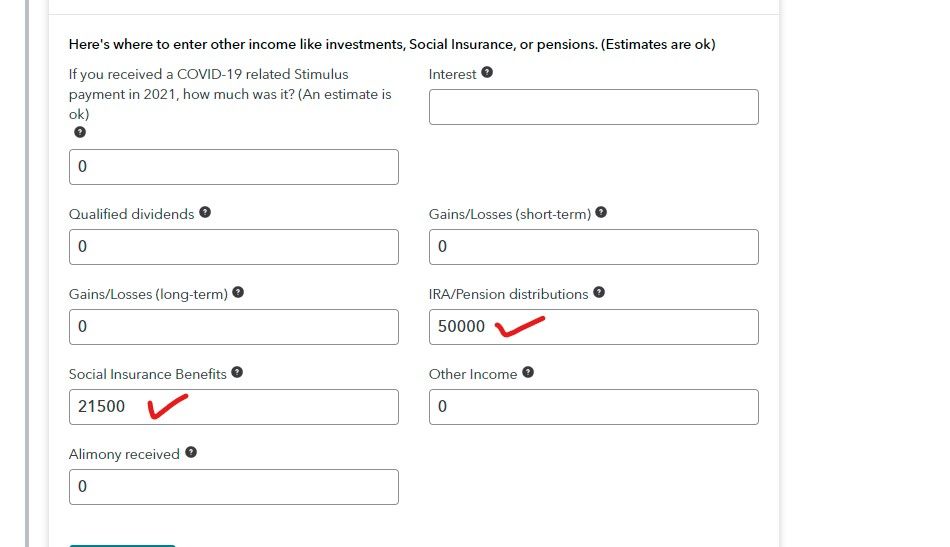Select the COVID-19 Stimulus payment field

pyautogui.click(x=234, y=167)
